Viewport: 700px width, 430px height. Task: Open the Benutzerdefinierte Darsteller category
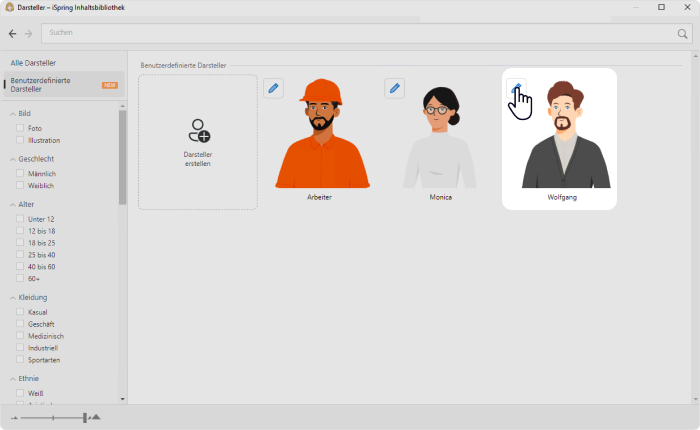pyautogui.click(x=64, y=85)
